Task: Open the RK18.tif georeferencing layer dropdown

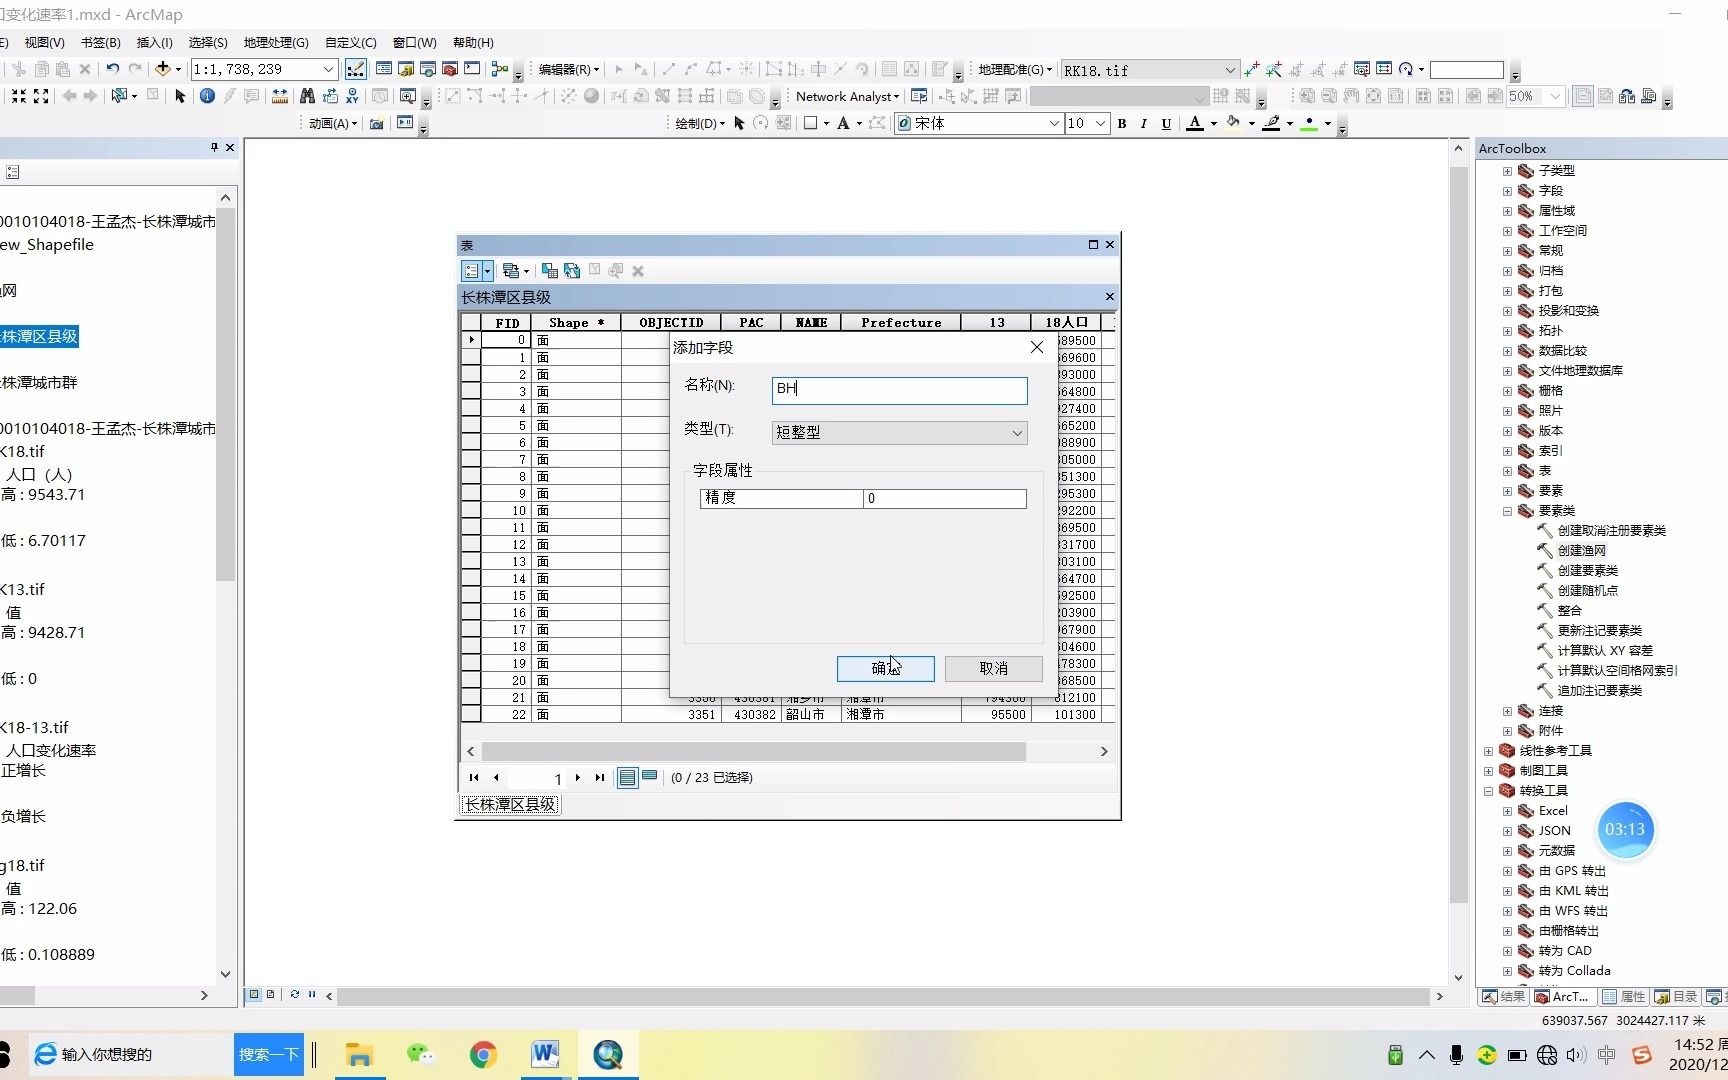Action: [x=1230, y=70]
